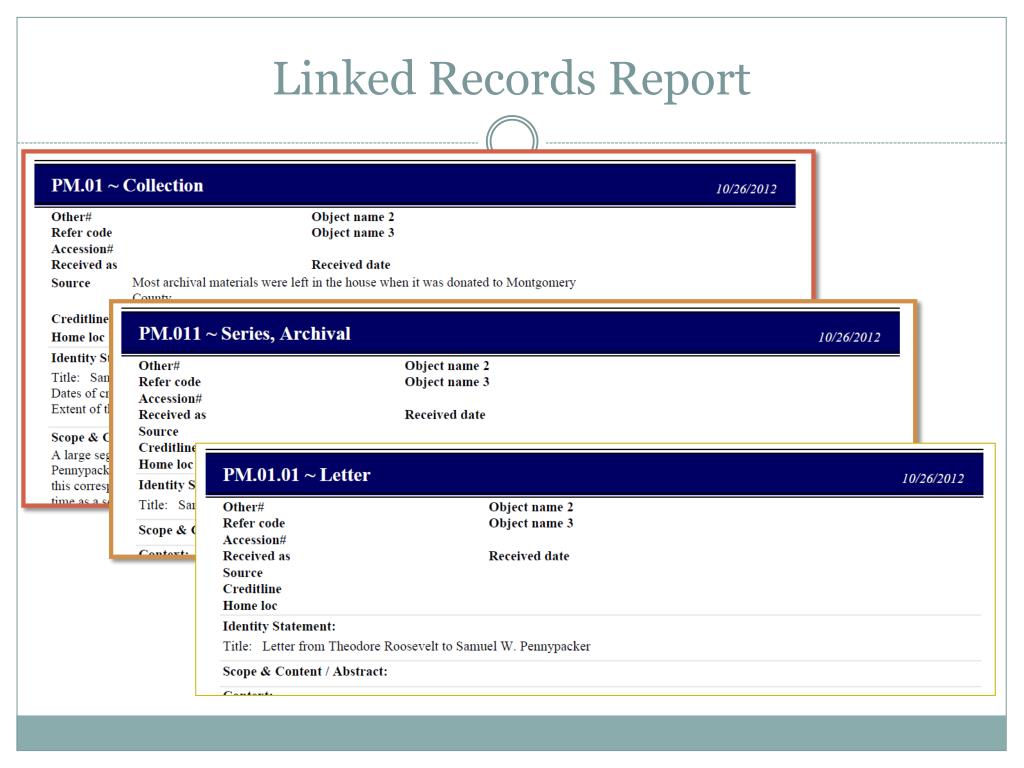The width and height of the screenshot is (1024, 768).
Task: Click 'Other#' label in the Letter report
Action: [243, 507]
